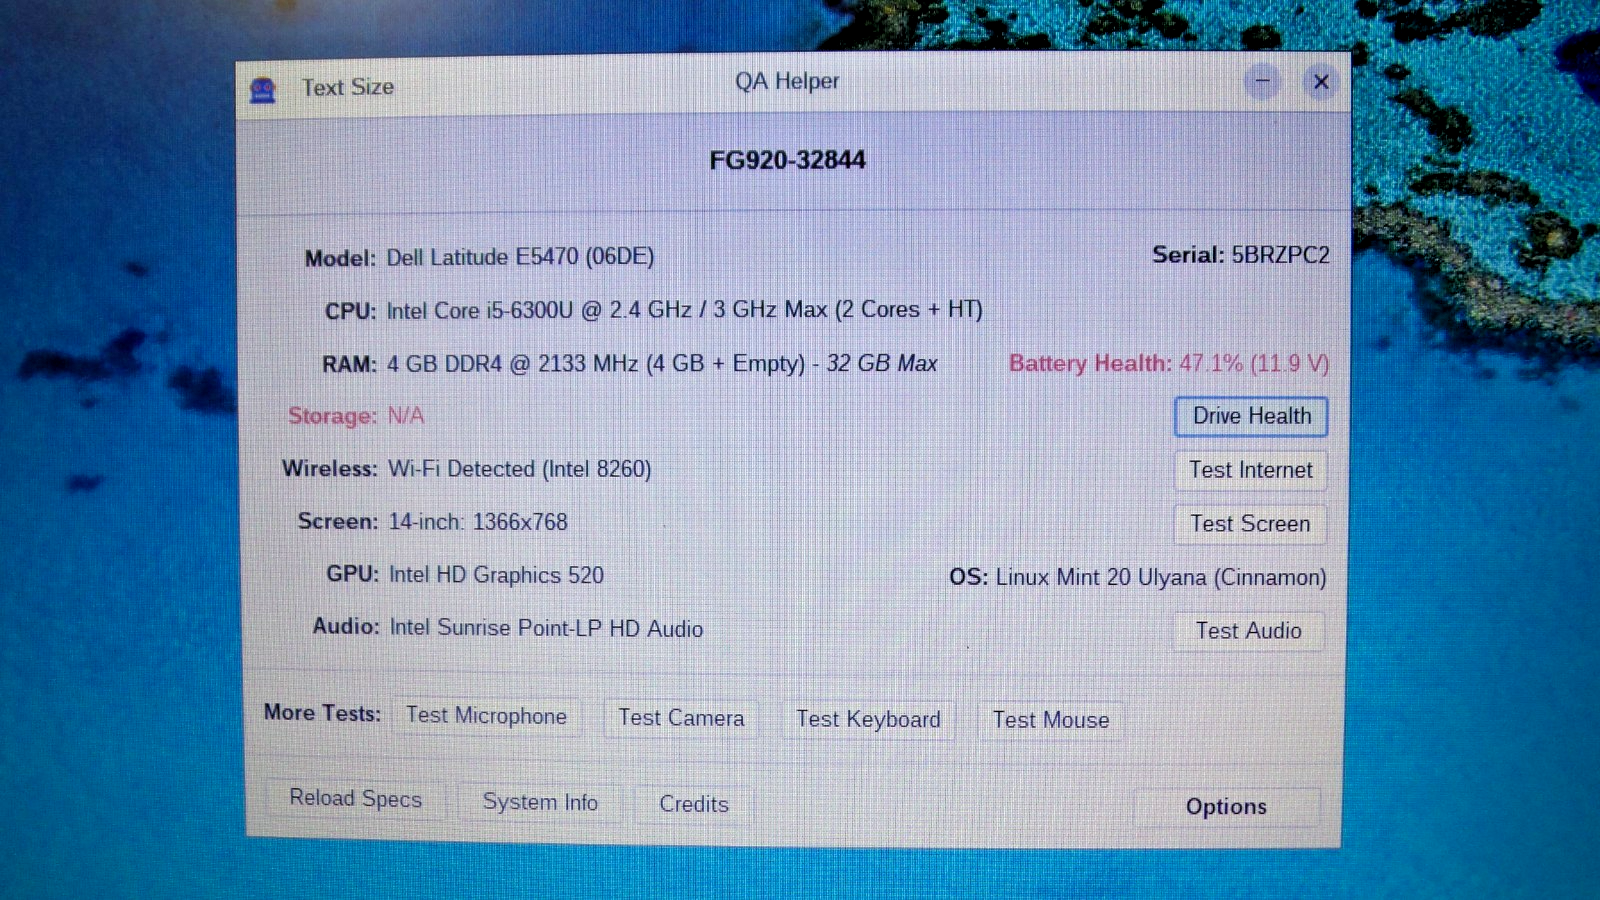Click the Storage N/A value
The height and width of the screenshot is (900, 1600).
click(406, 415)
